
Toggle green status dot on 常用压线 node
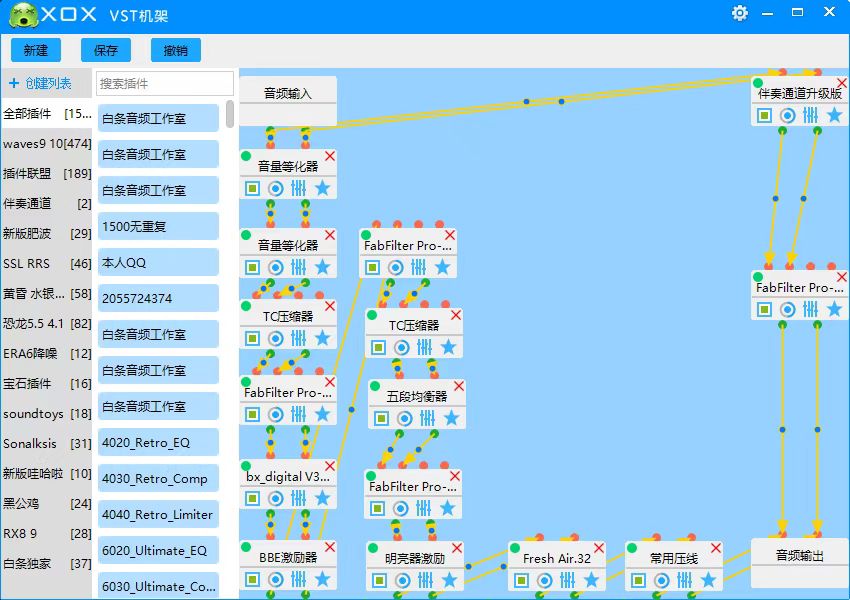tap(632, 548)
